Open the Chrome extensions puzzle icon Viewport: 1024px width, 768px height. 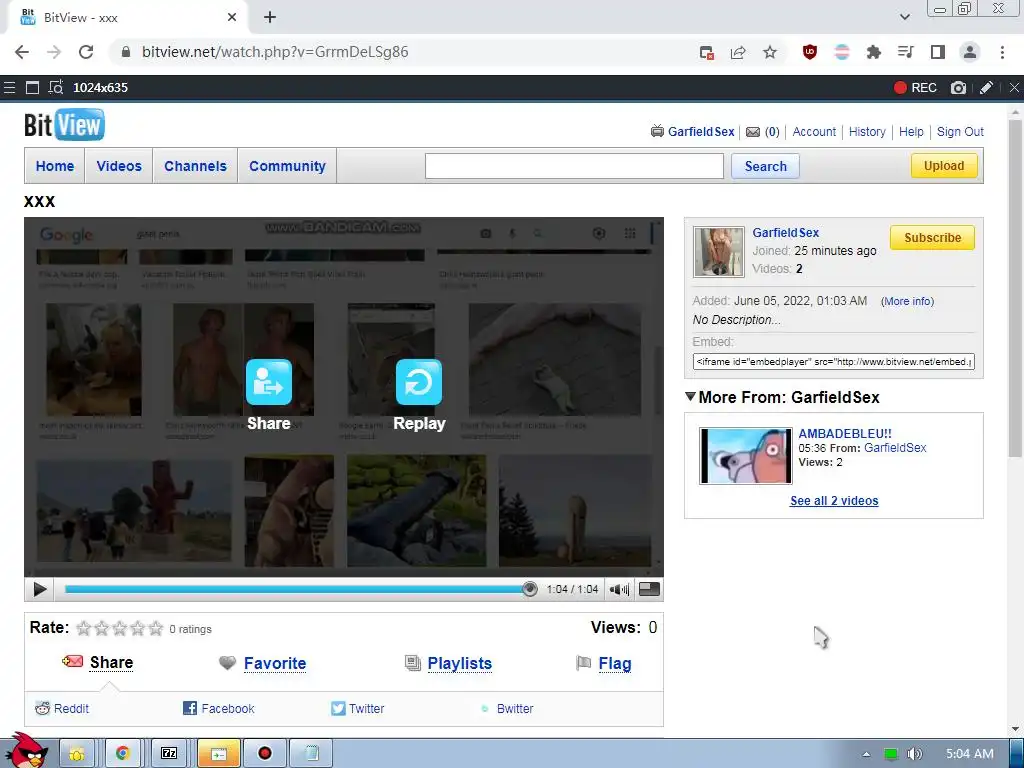tap(874, 52)
